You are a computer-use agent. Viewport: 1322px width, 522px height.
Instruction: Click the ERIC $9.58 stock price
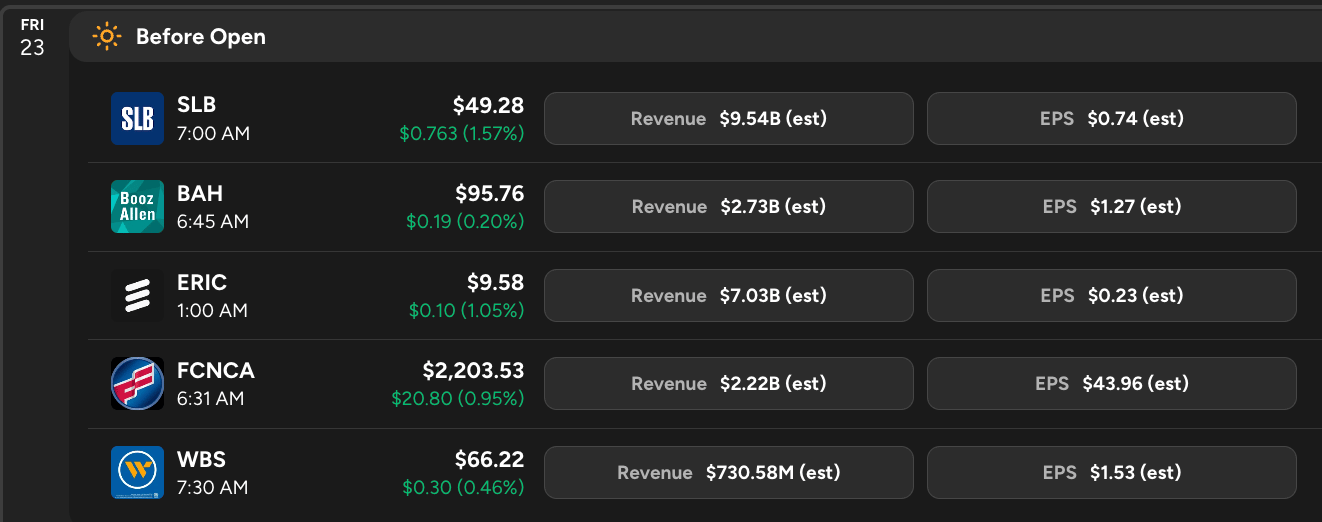pyautogui.click(x=495, y=283)
